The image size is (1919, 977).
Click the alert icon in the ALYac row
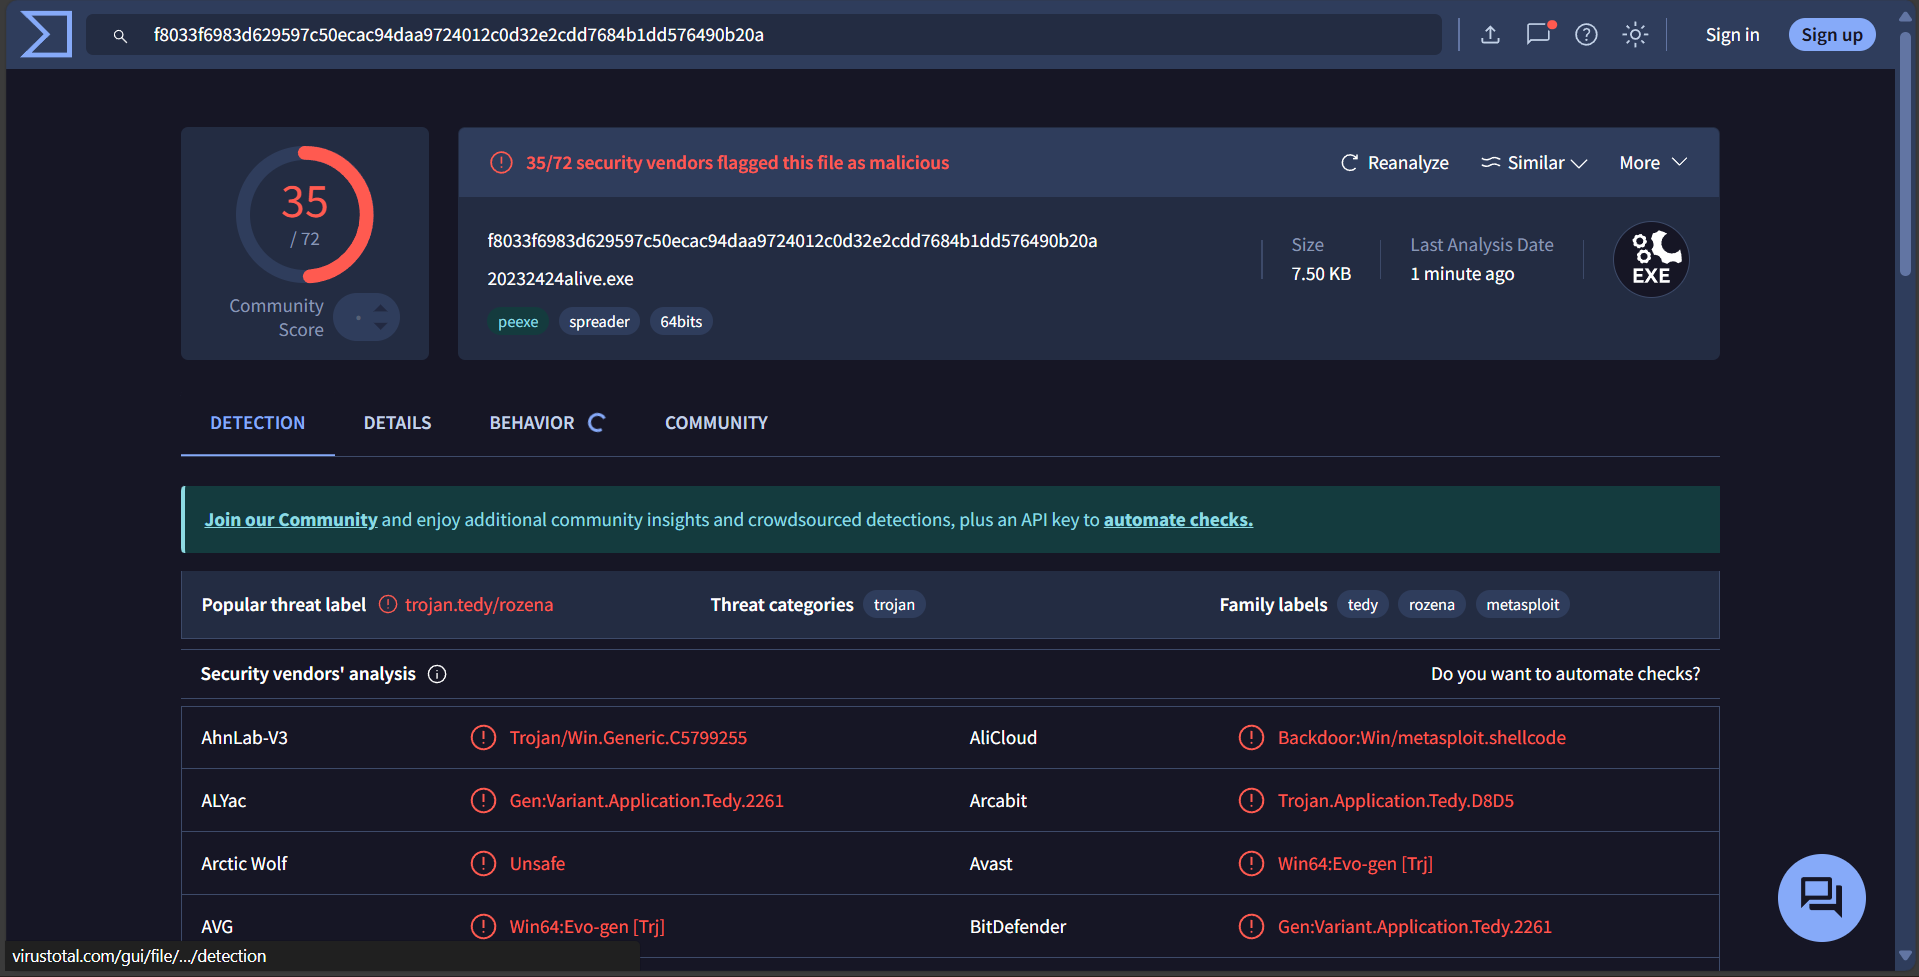(x=483, y=801)
